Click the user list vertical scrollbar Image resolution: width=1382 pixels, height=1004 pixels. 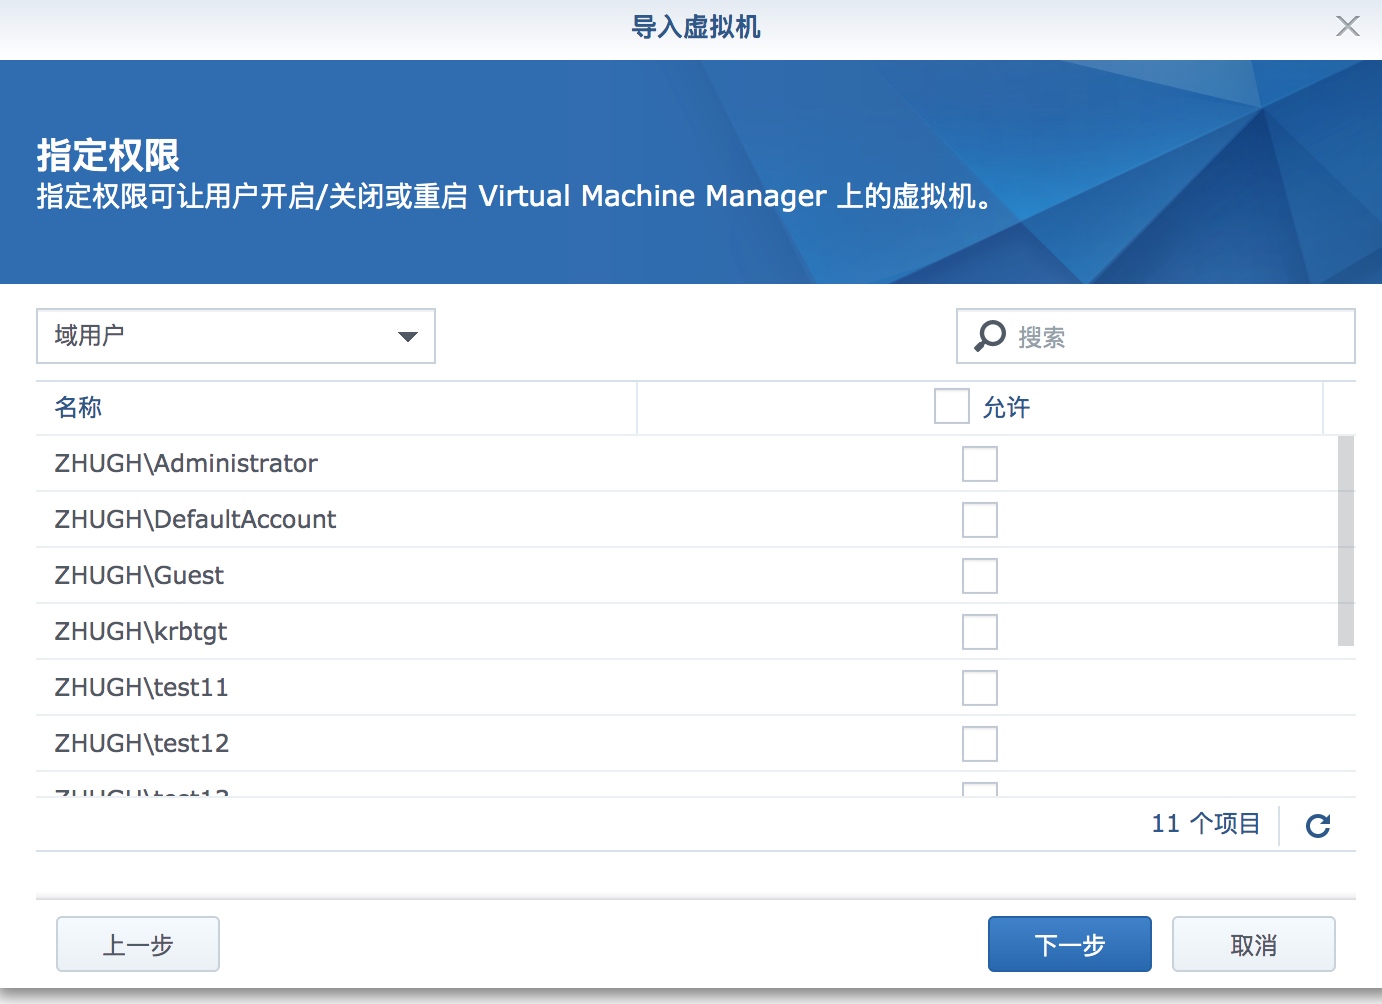[x=1346, y=541]
